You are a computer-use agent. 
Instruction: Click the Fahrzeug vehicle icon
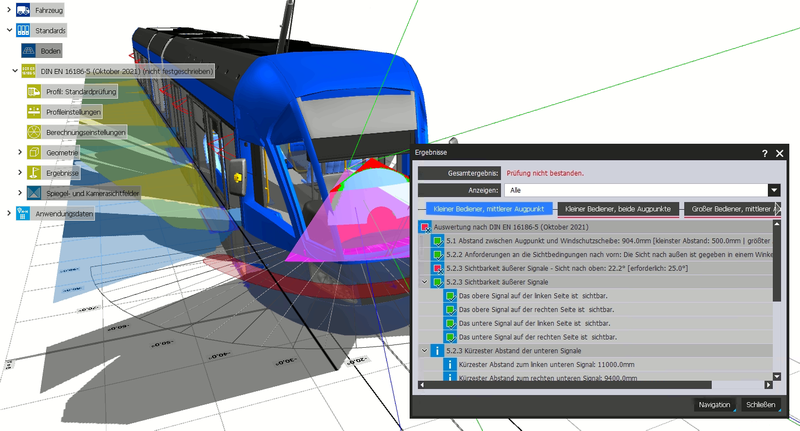pos(24,10)
